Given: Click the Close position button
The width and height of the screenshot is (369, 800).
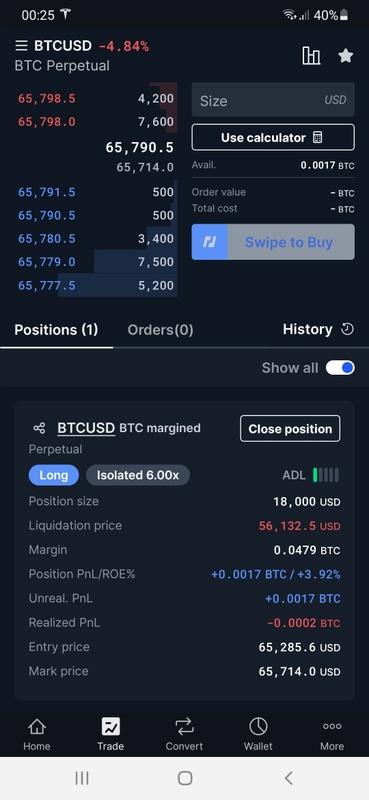Looking at the screenshot, I should [x=290, y=429].
